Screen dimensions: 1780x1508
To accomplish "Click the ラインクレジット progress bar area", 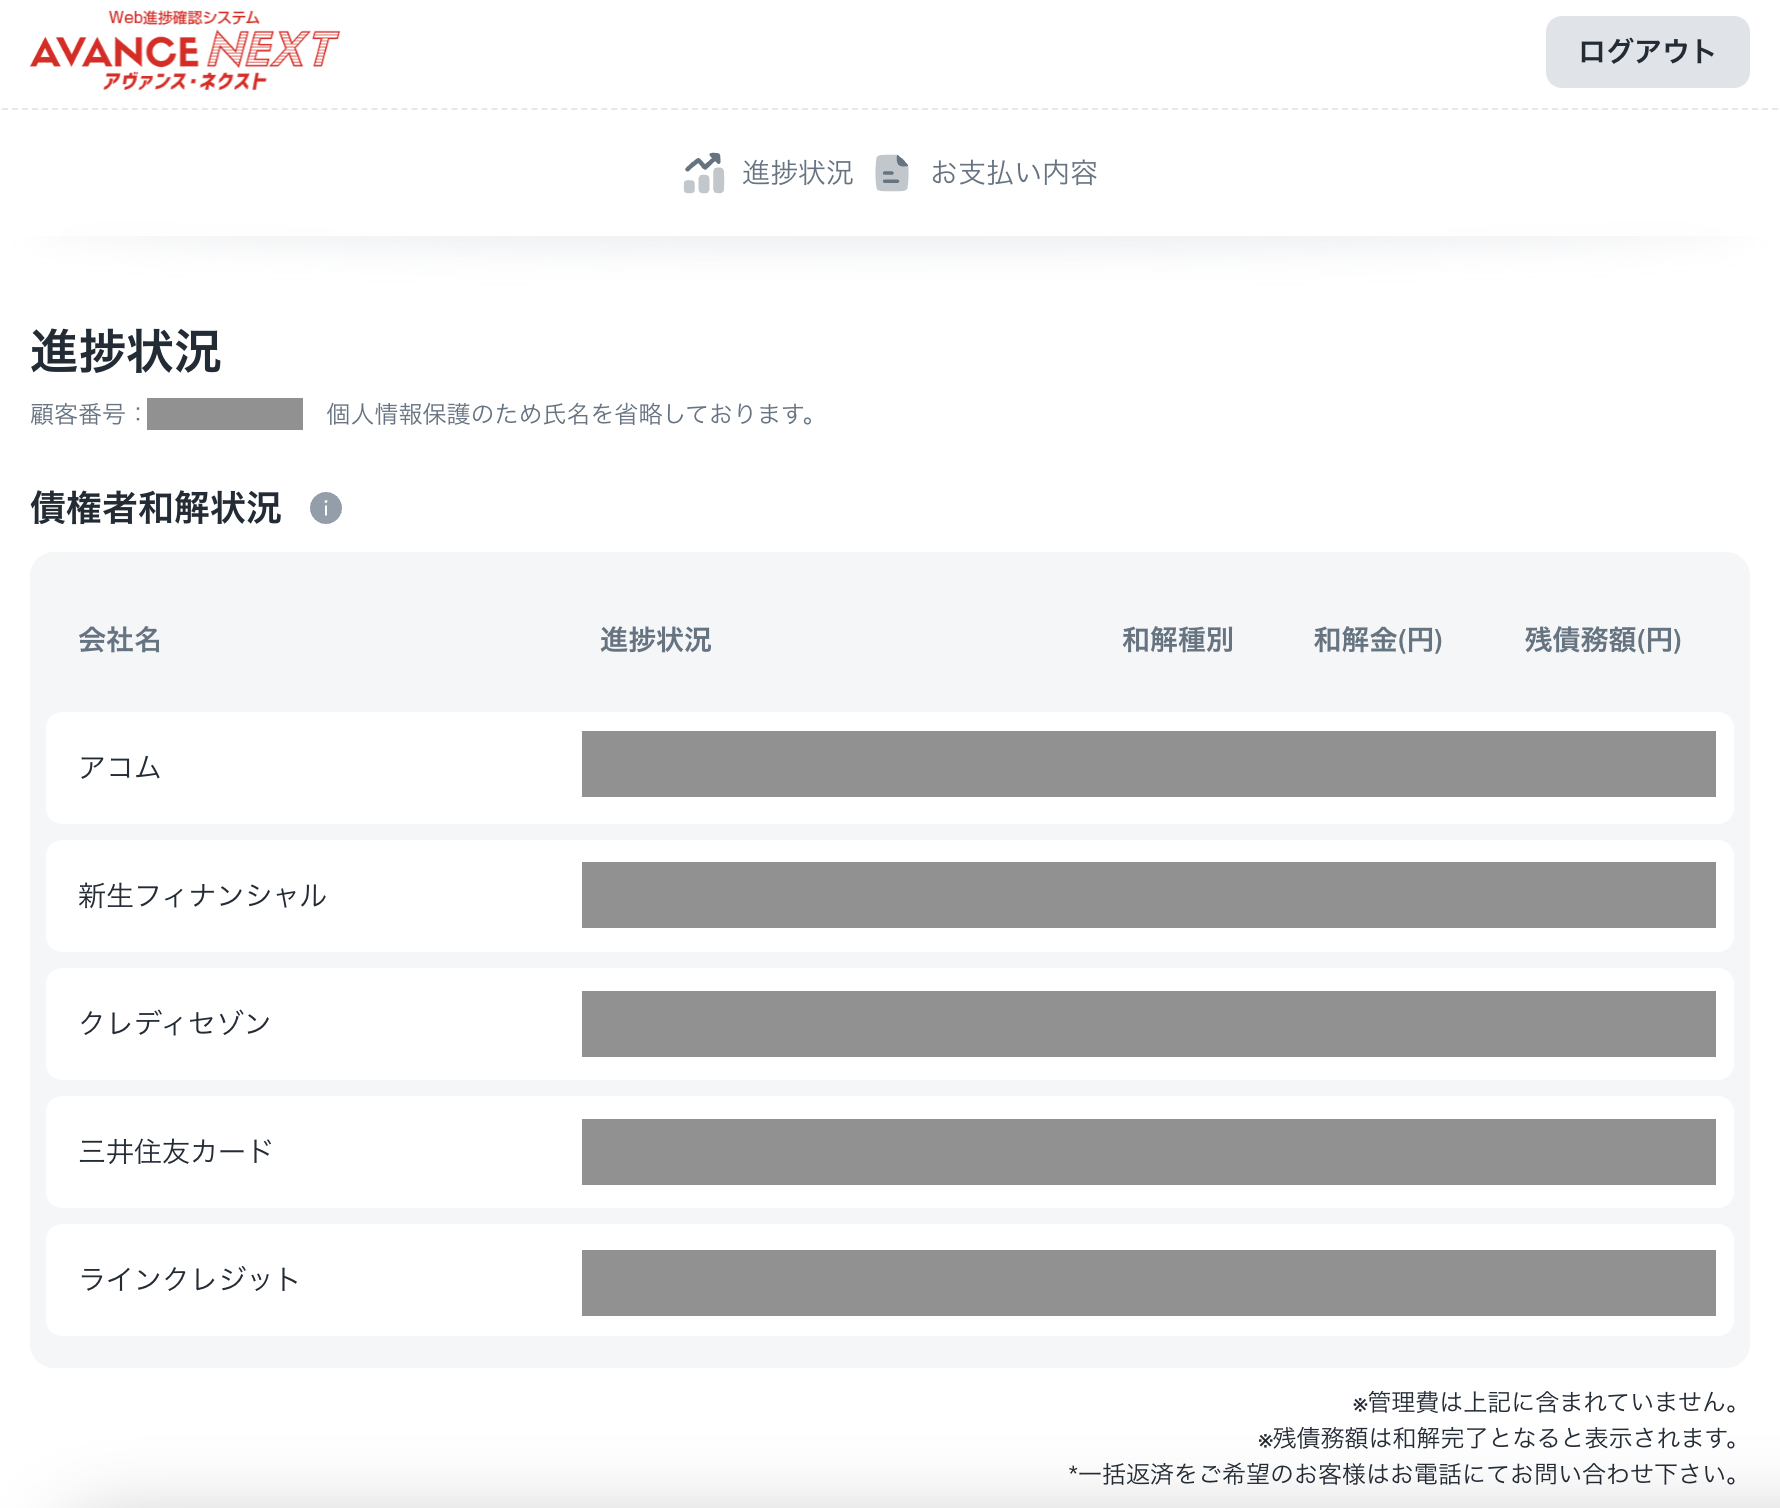I will 1150,1280.
